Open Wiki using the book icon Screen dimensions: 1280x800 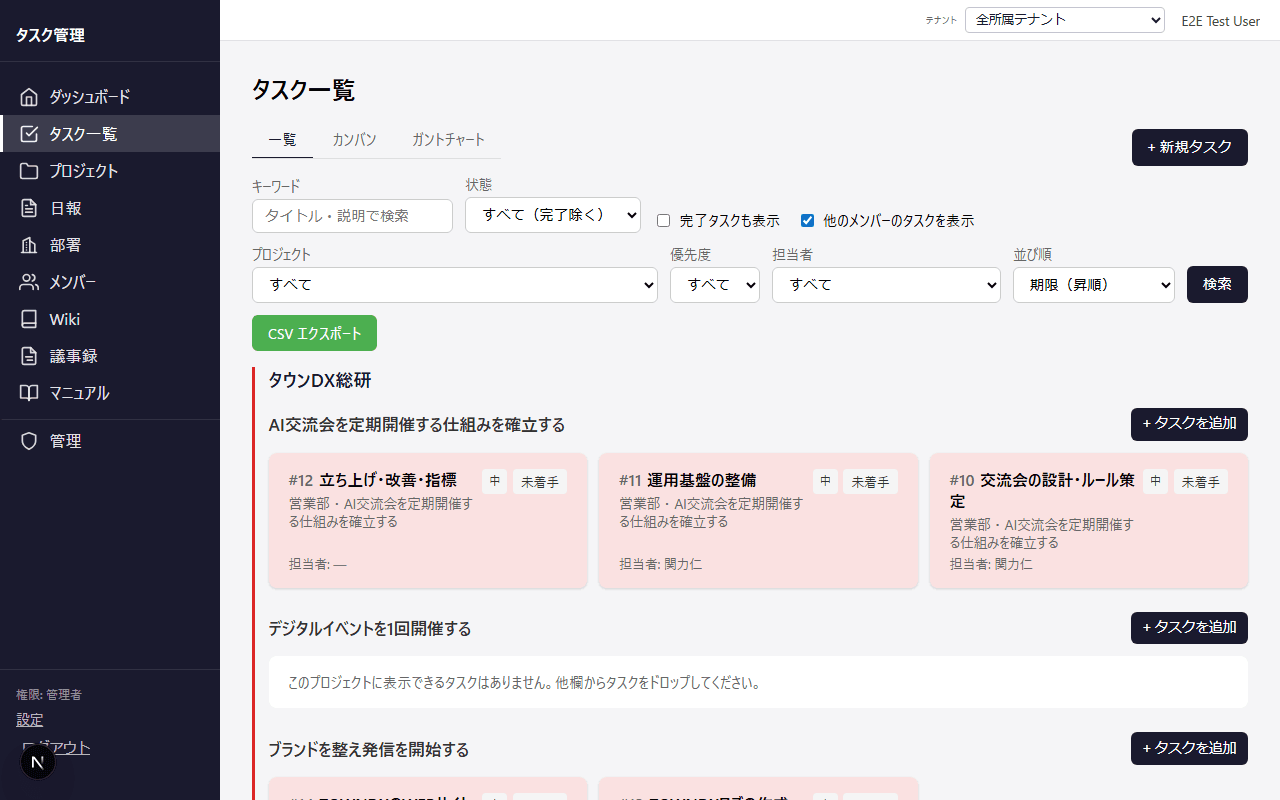[x=29, y=318]
